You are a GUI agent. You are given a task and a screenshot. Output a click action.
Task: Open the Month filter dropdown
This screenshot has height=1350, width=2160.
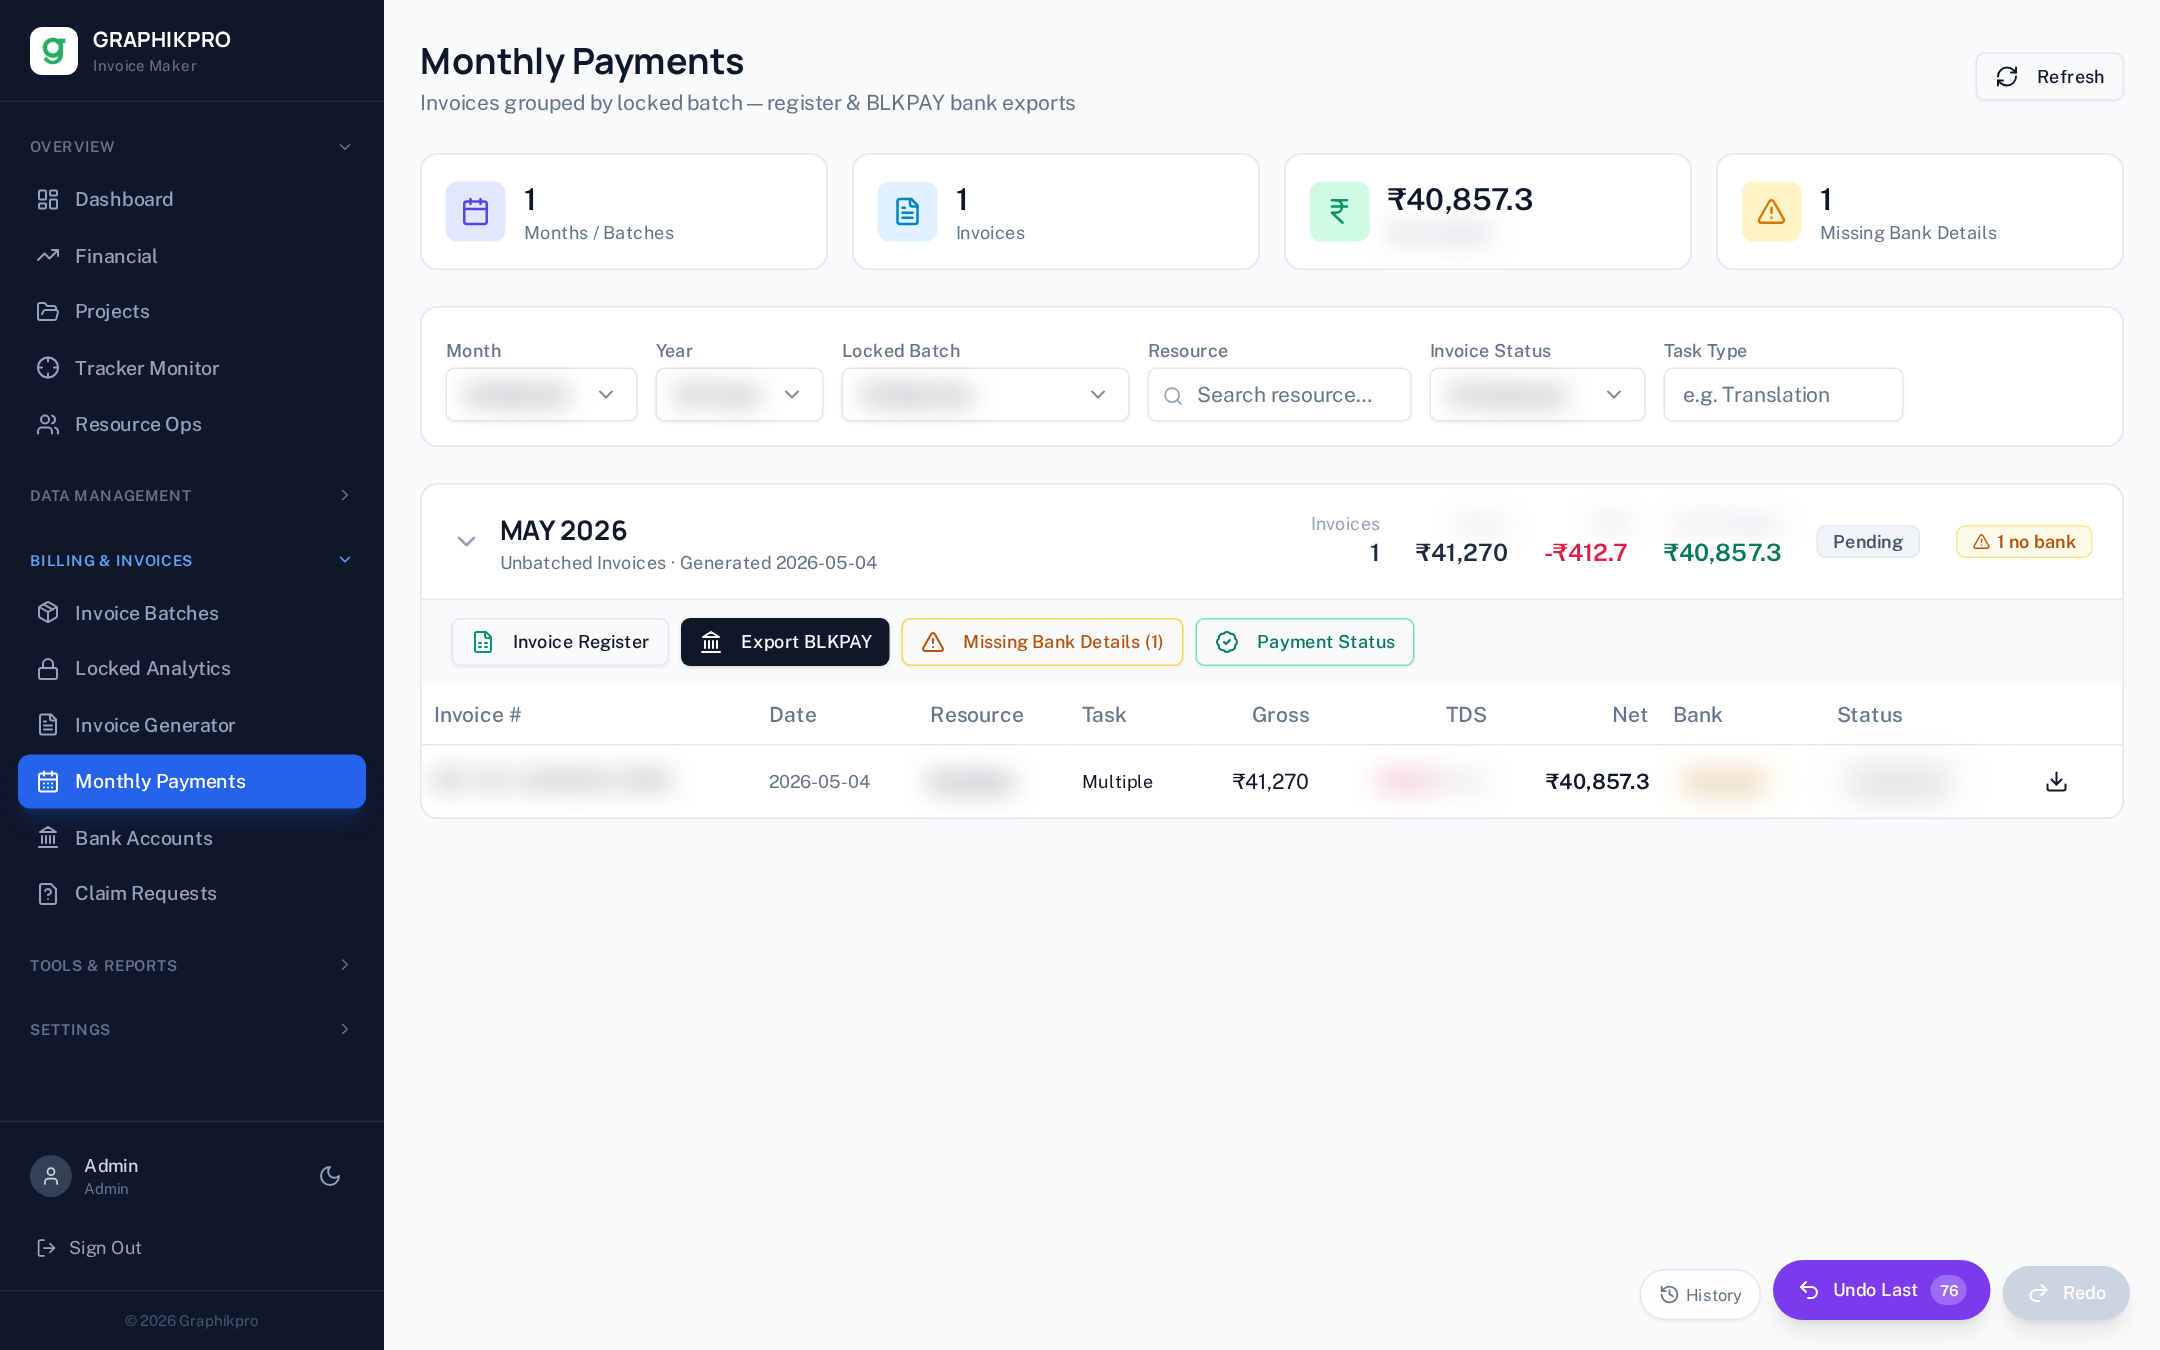(x=541, y=394)
